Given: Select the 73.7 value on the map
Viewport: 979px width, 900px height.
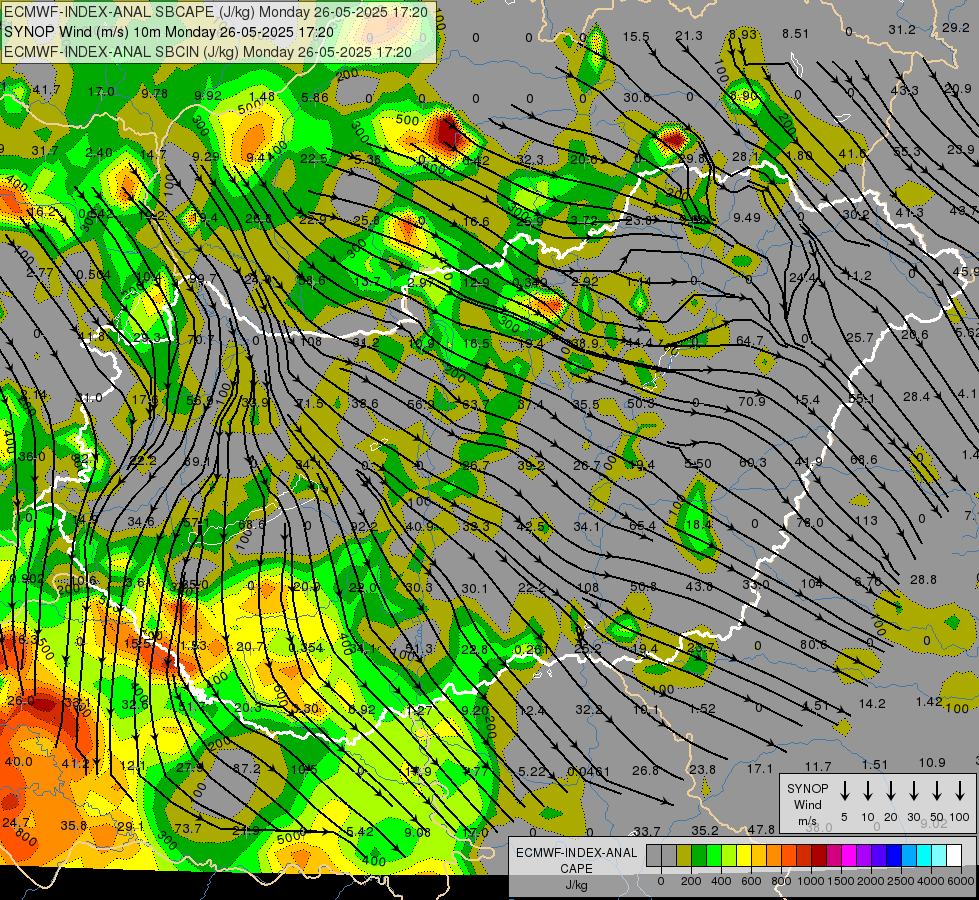Looking at the screenshot, I should point(187,828).
